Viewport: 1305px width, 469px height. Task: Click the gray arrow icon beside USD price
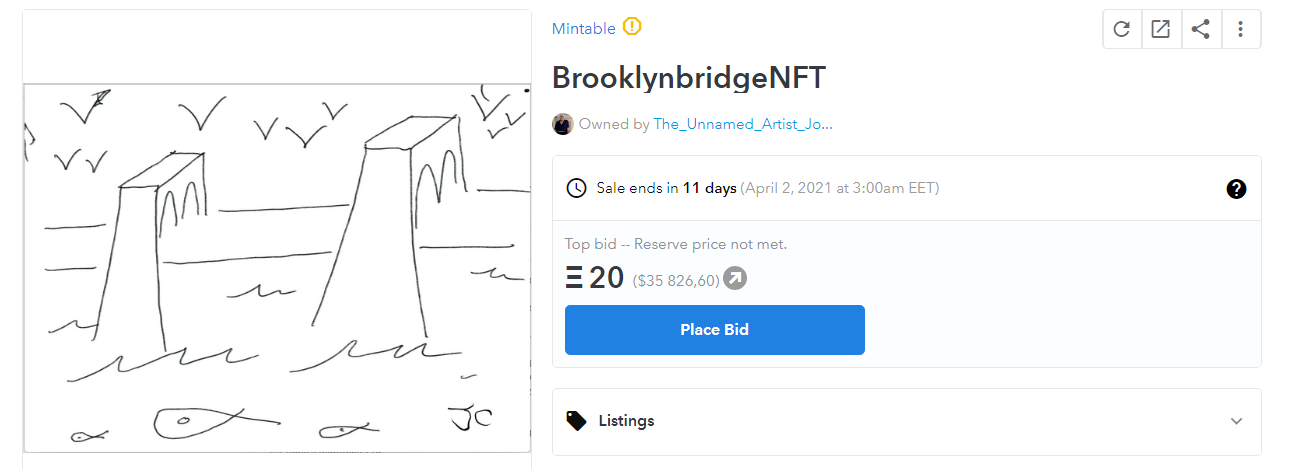[735, 279]
